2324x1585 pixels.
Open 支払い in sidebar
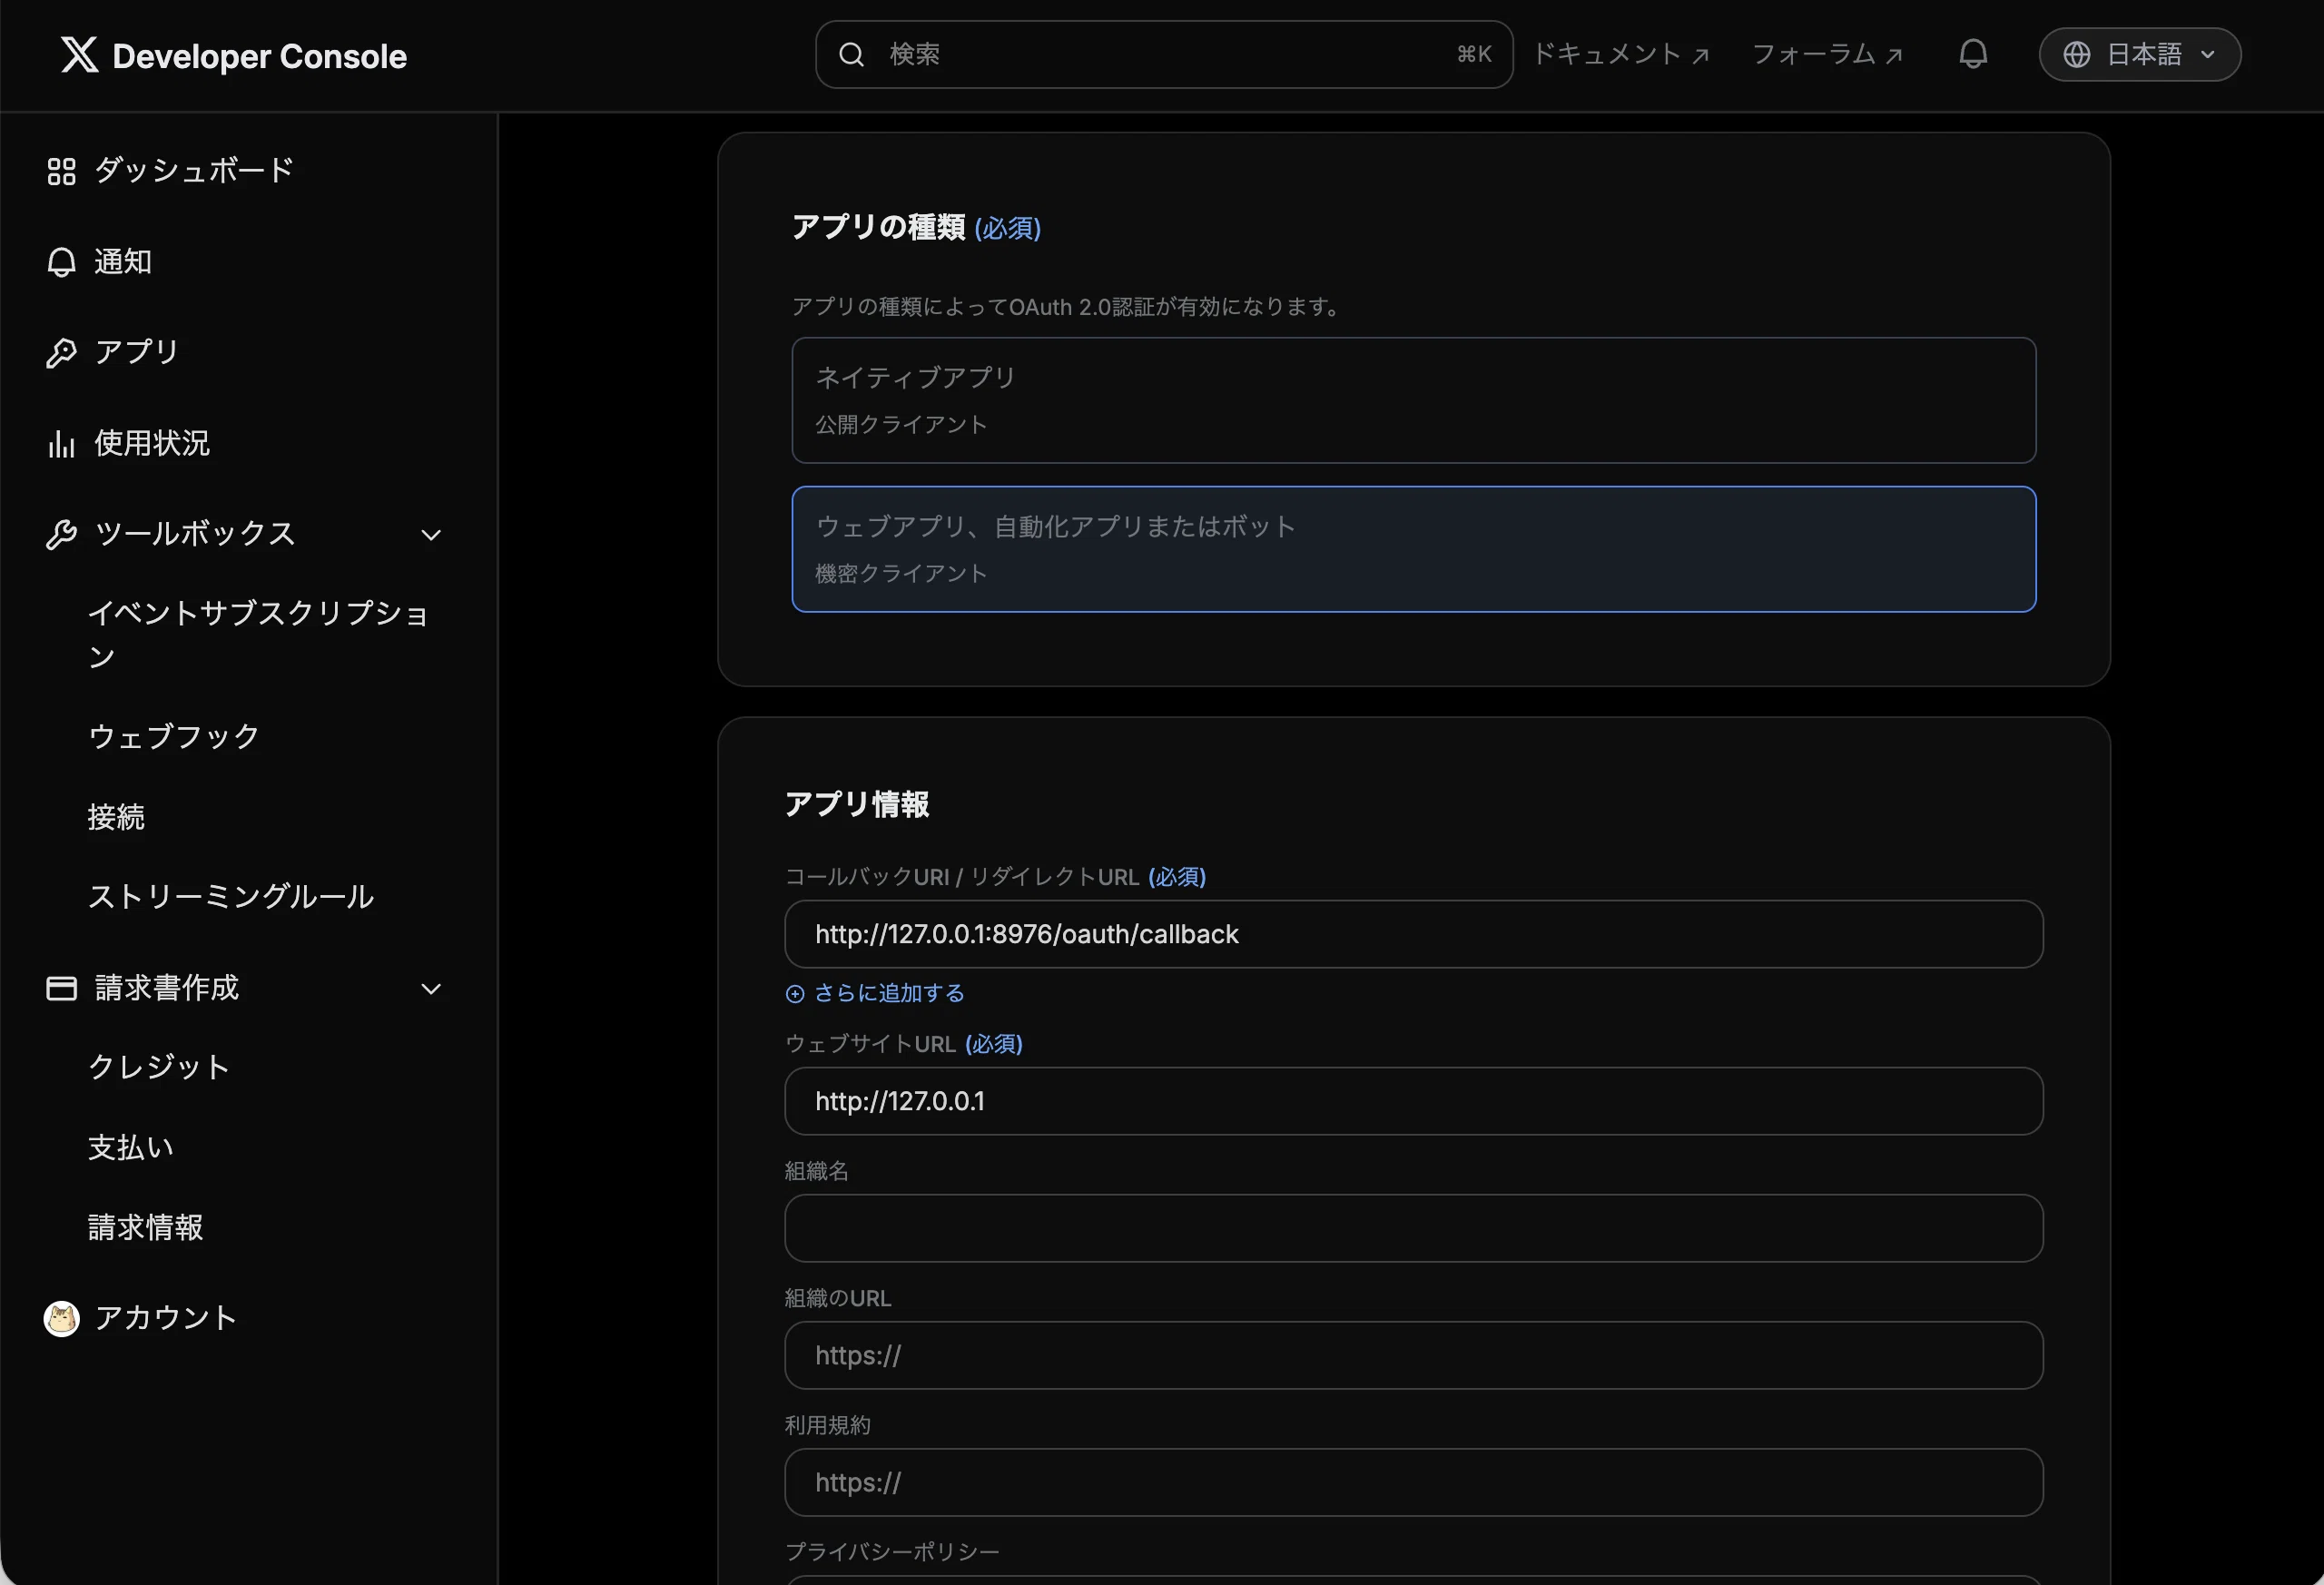tap(131, 1147)
